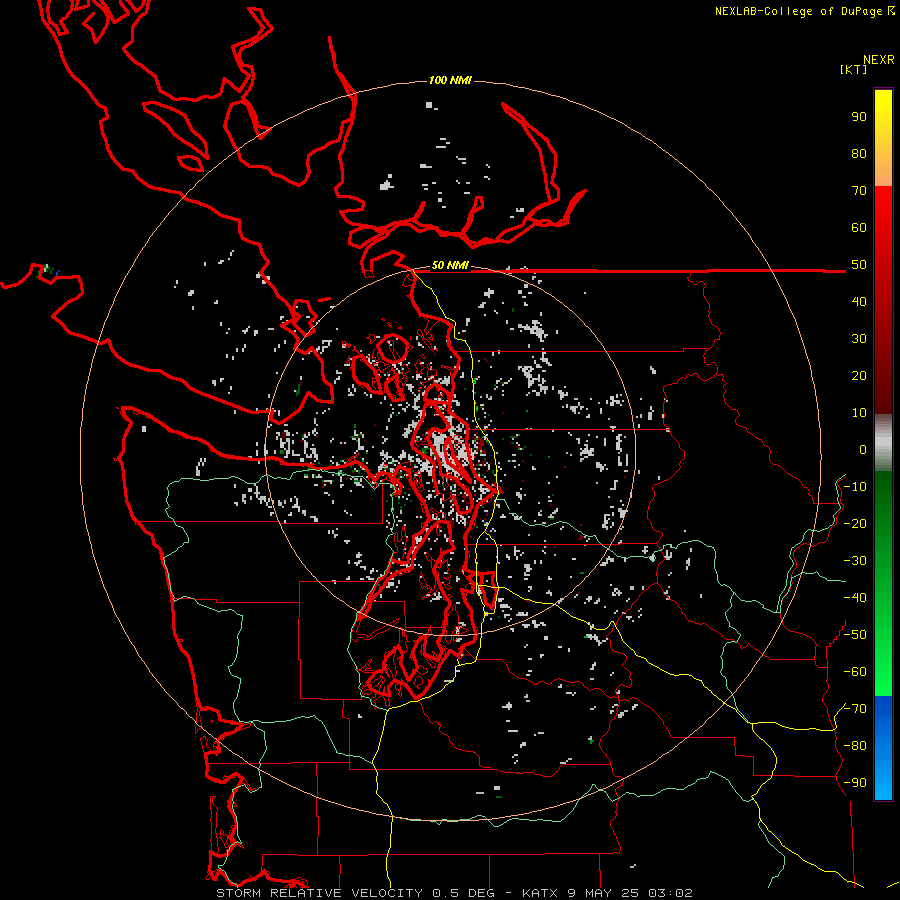Click the 60 value on the velocity scale

coord(859,228)
